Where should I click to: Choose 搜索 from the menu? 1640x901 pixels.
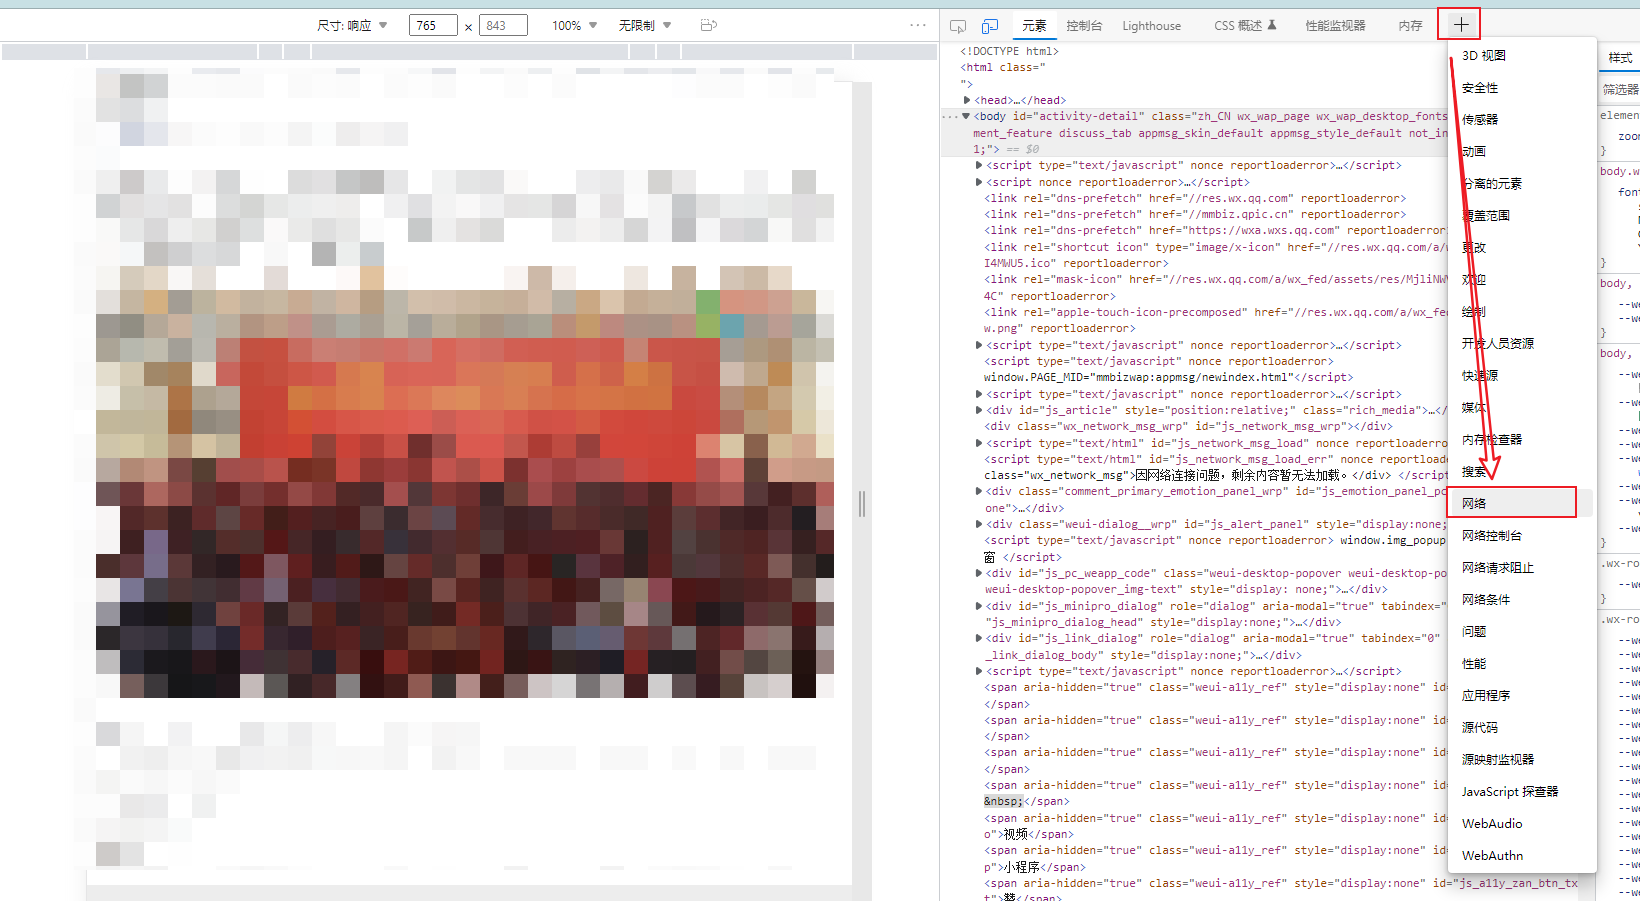1521,472
